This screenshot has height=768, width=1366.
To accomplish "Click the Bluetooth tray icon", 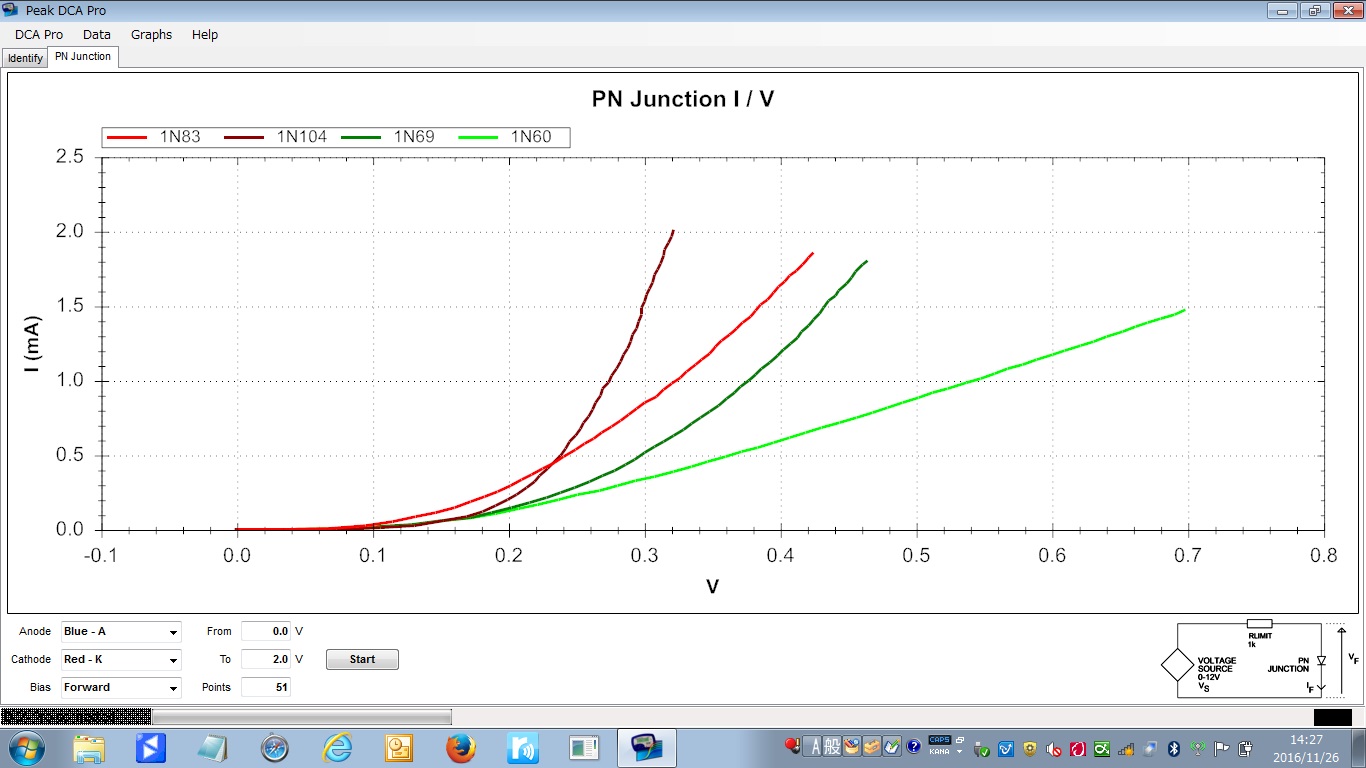I will tap(1174, 748).
